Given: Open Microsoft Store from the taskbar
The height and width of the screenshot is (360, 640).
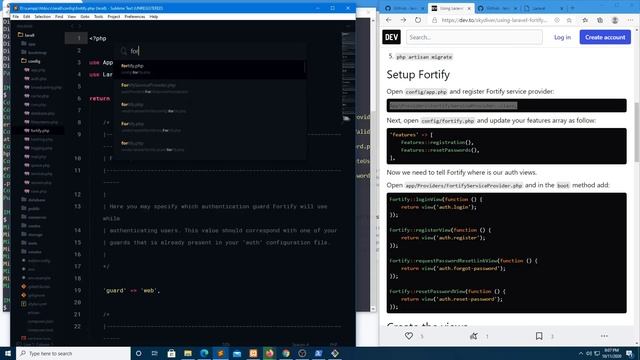Looking at the screenshot, I should [171, 353].
